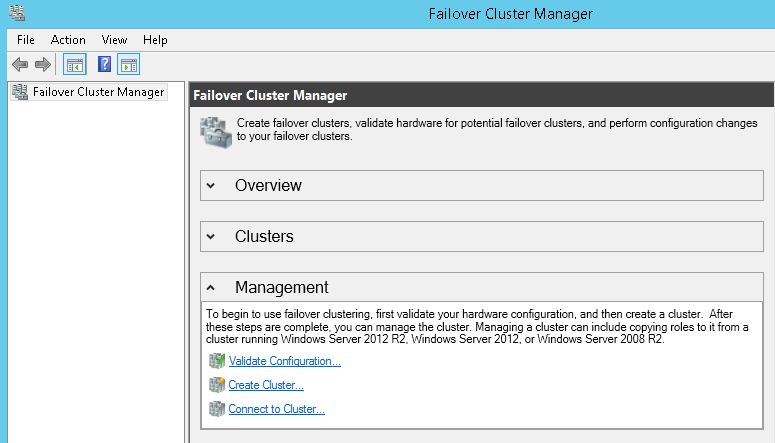
Task: Open the File menu
Action: 26,40
